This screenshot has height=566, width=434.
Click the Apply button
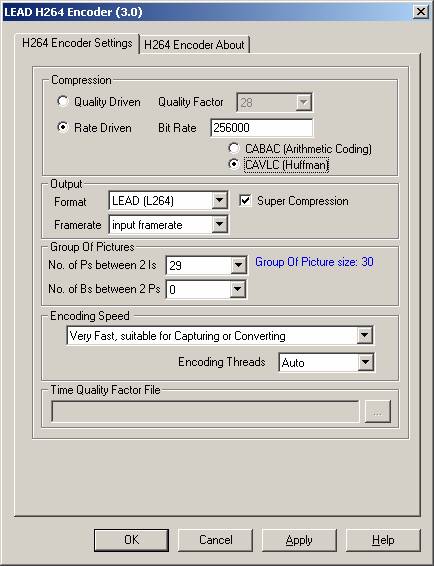[x=299, y=540]
